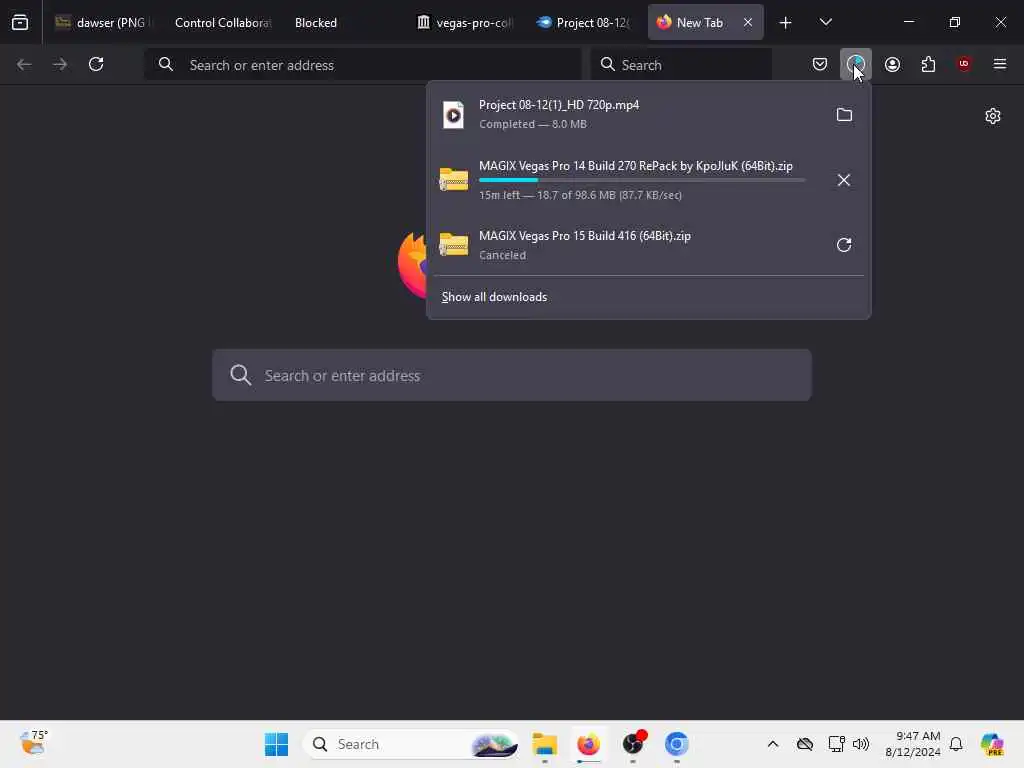Screen dimensions: 1024x768
Task: Expand the list all tabs chevron
Action: pos(825,22)
